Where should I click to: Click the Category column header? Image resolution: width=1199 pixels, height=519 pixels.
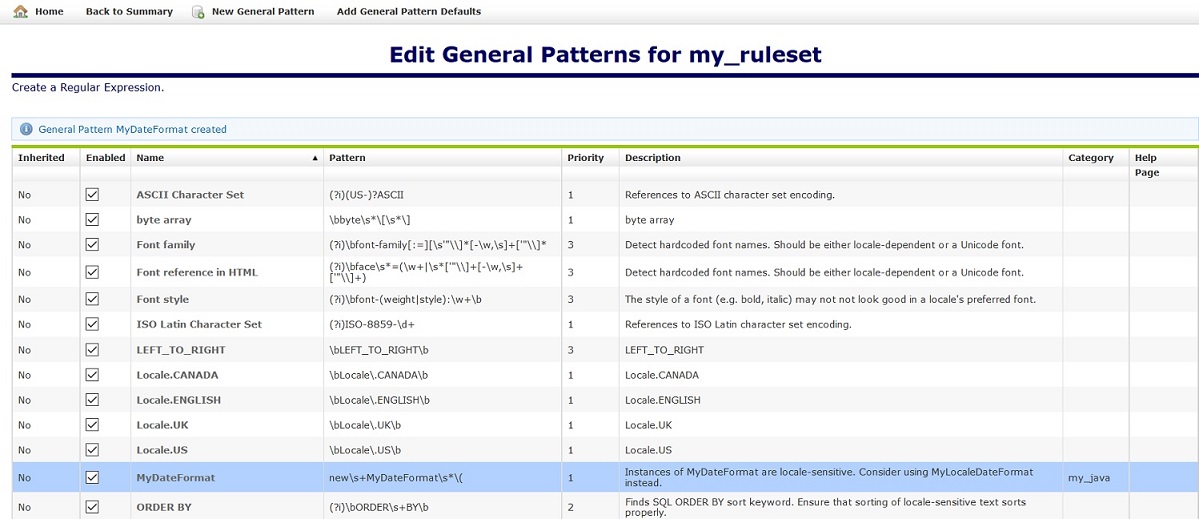pyautogui.click(x=1090, y=158)
